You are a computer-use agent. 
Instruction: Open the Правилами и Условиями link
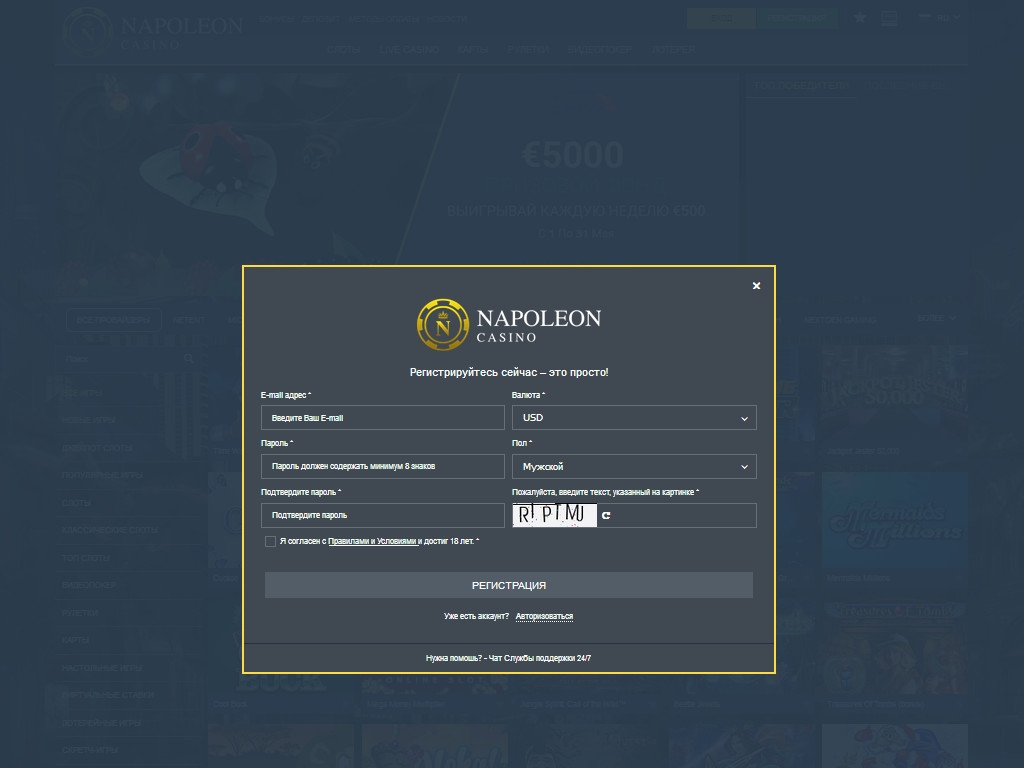coord(372,541)
